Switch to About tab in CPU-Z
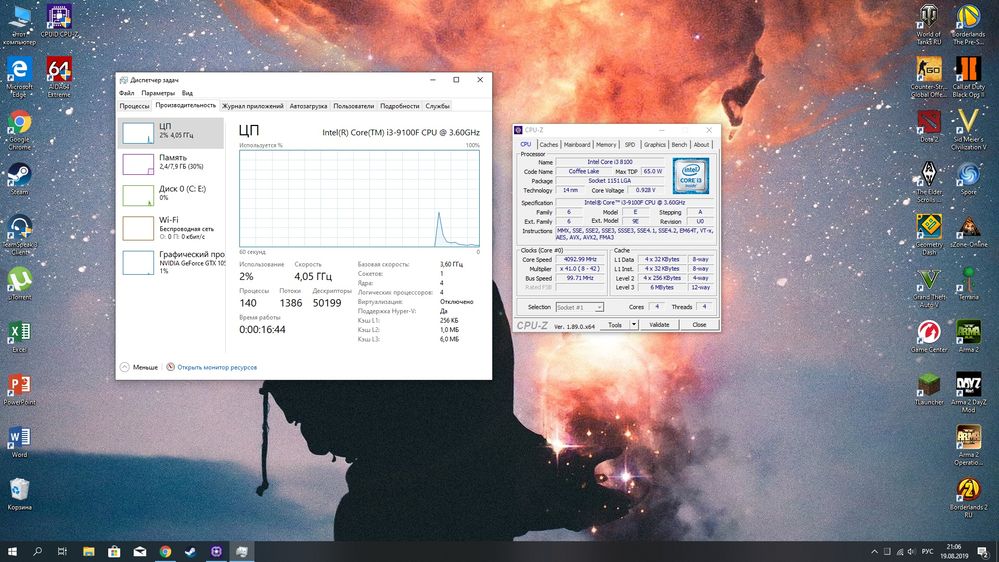Screen dimensions: 999x562 701,145
